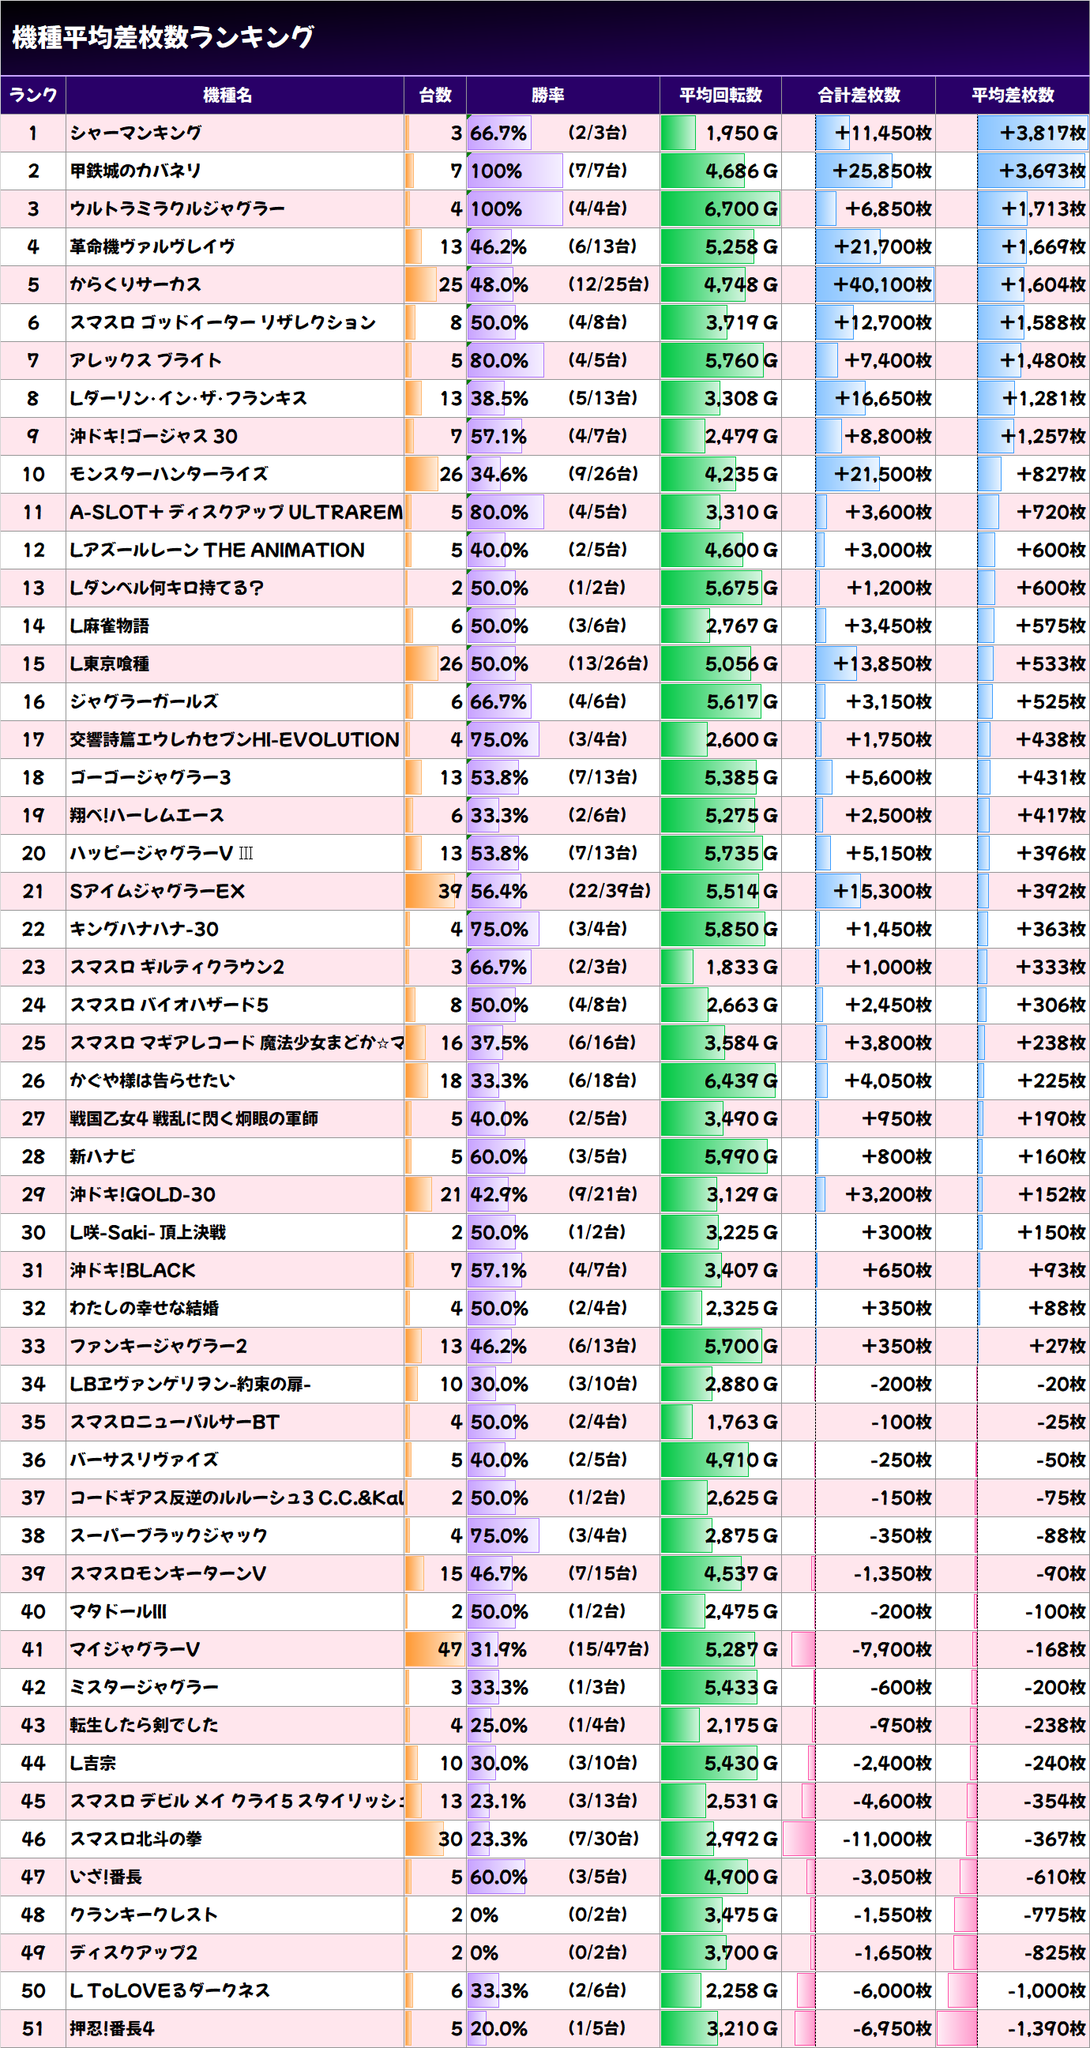This screenshot has width=1090, height=2048.
Task: Select machine name ジャグラーガールズ
Action: (x=144, y=702)
